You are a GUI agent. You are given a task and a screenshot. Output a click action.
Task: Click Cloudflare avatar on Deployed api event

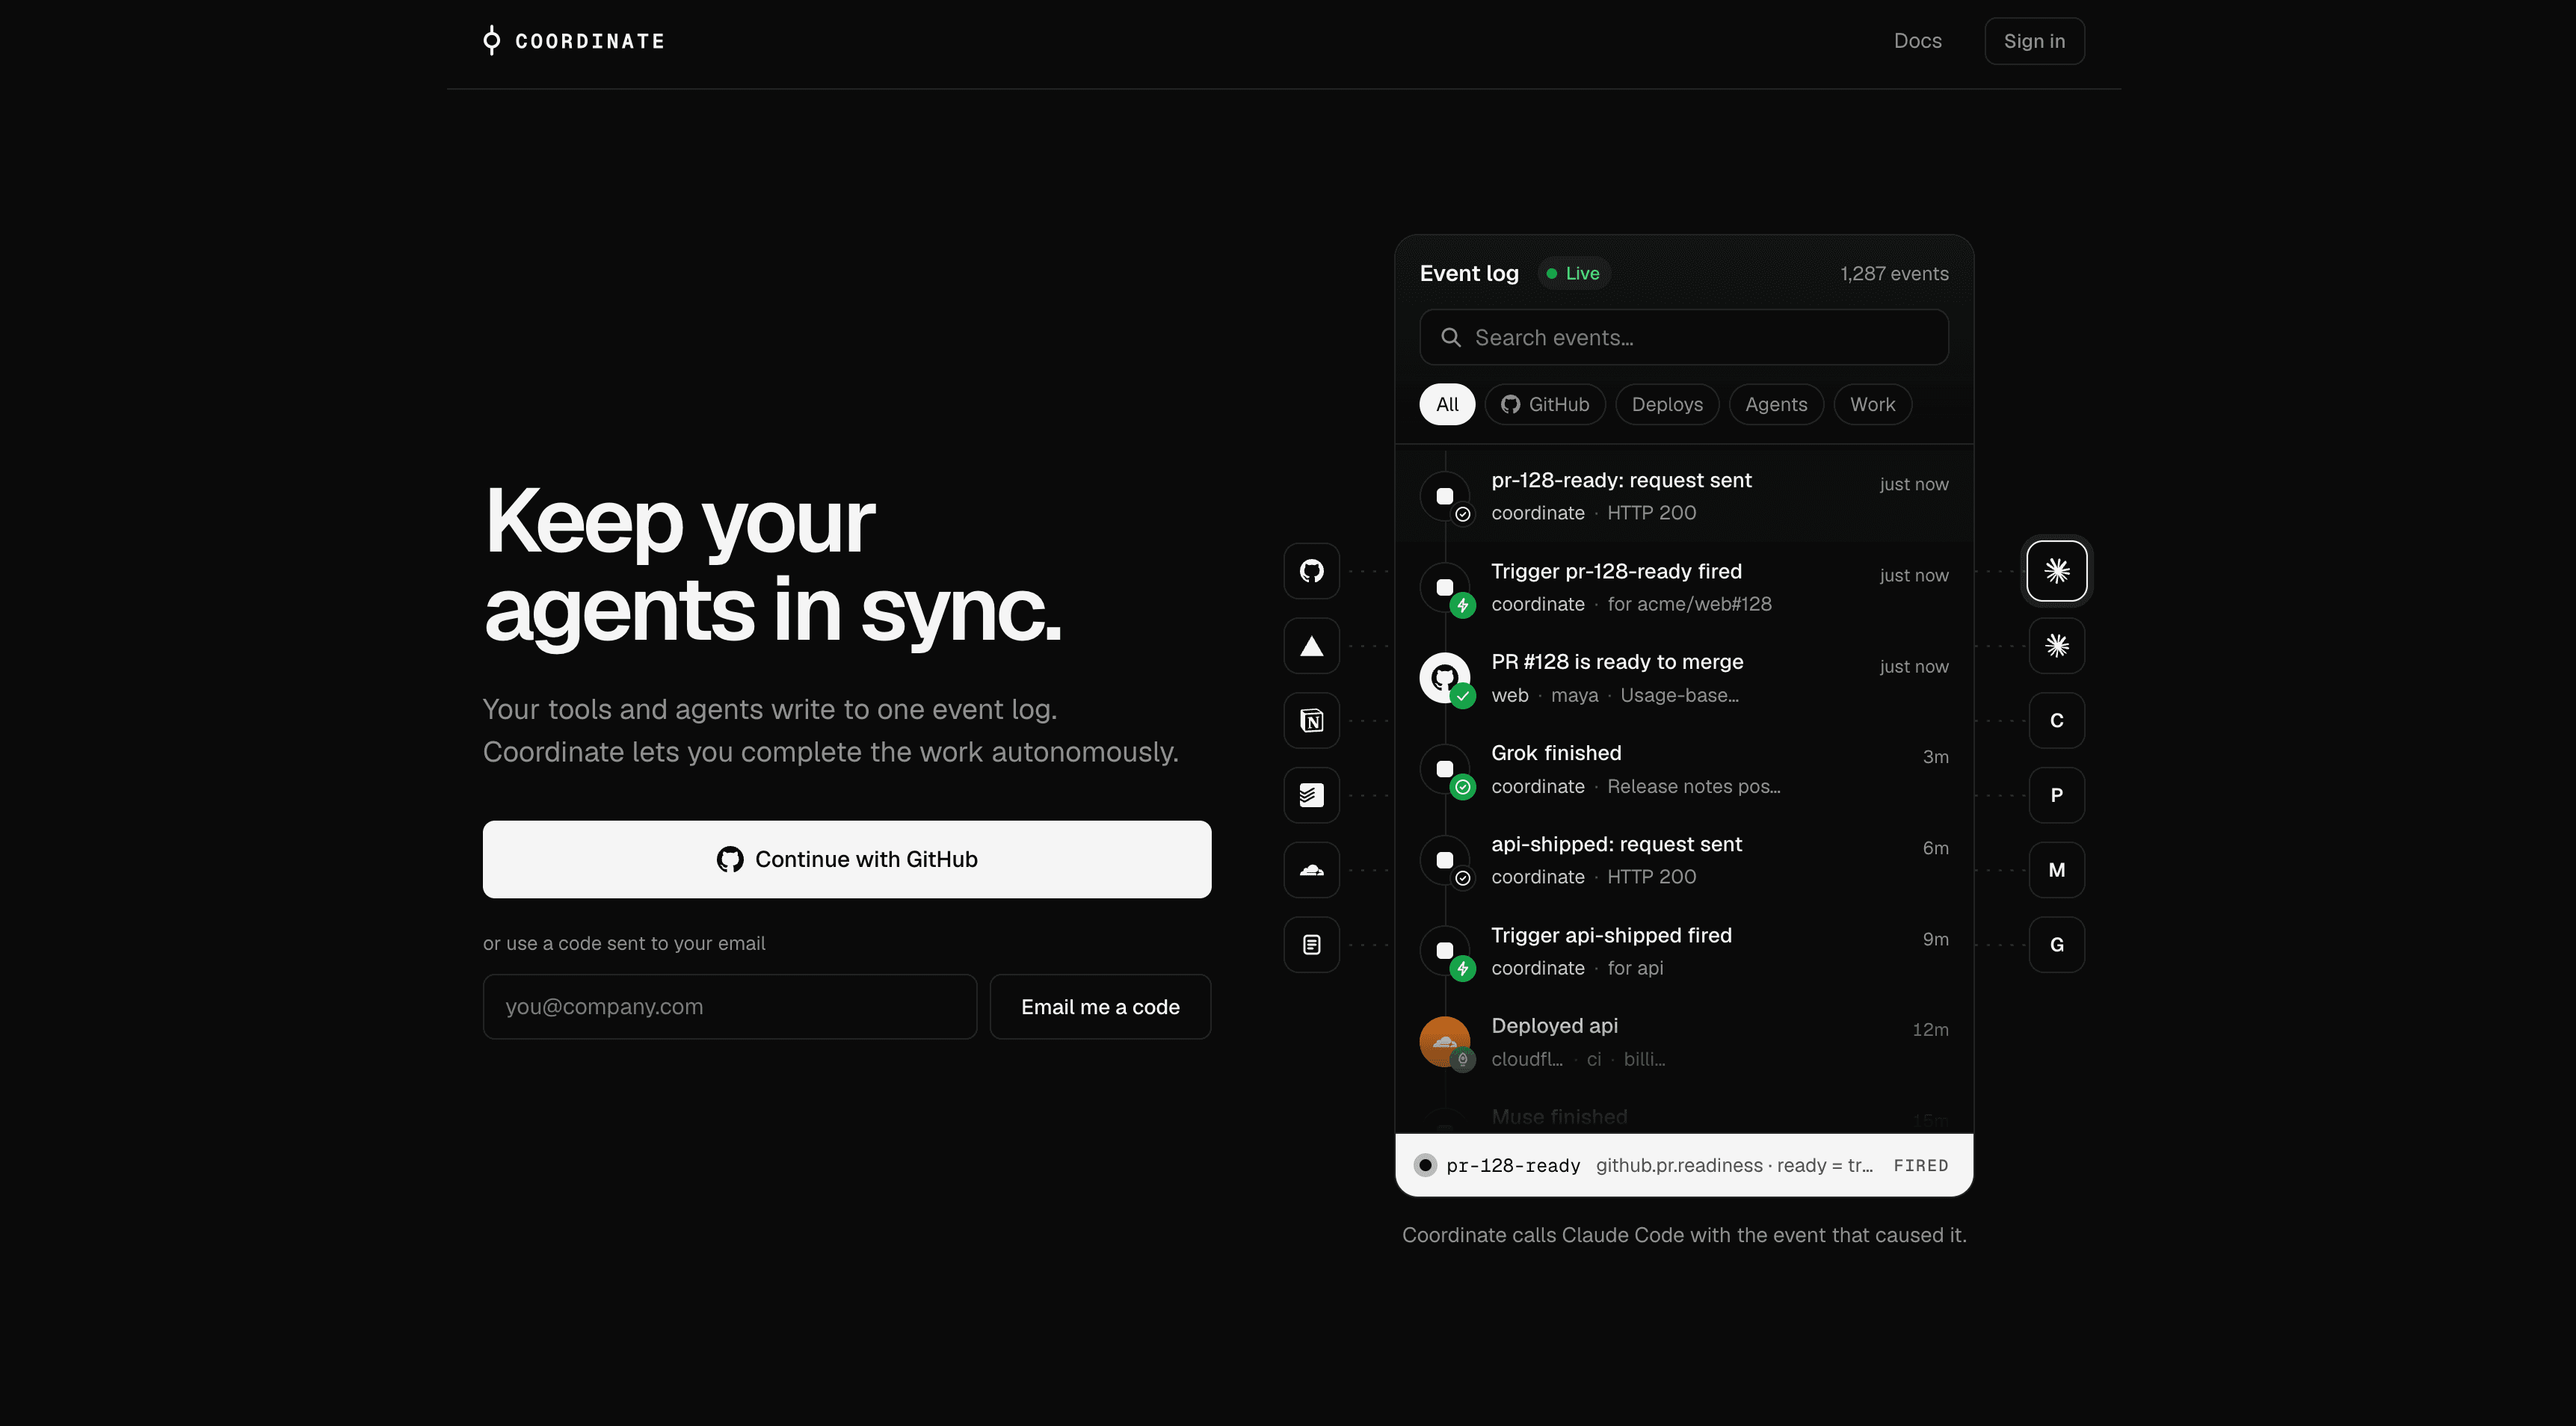[1444, 1041]
